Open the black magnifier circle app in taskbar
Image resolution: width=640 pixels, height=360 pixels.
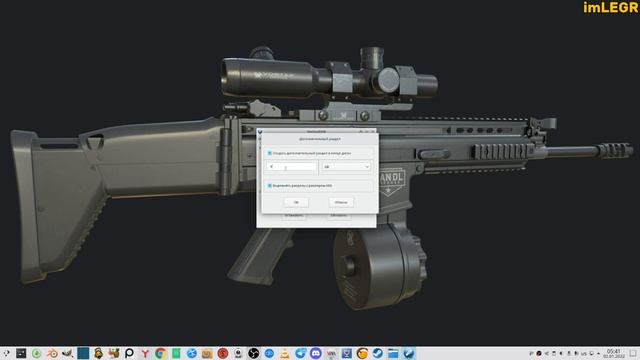[129, 353]
